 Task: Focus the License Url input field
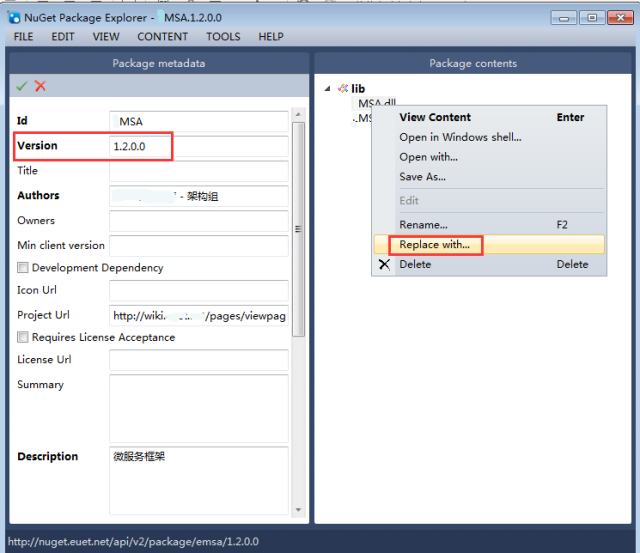199,360
